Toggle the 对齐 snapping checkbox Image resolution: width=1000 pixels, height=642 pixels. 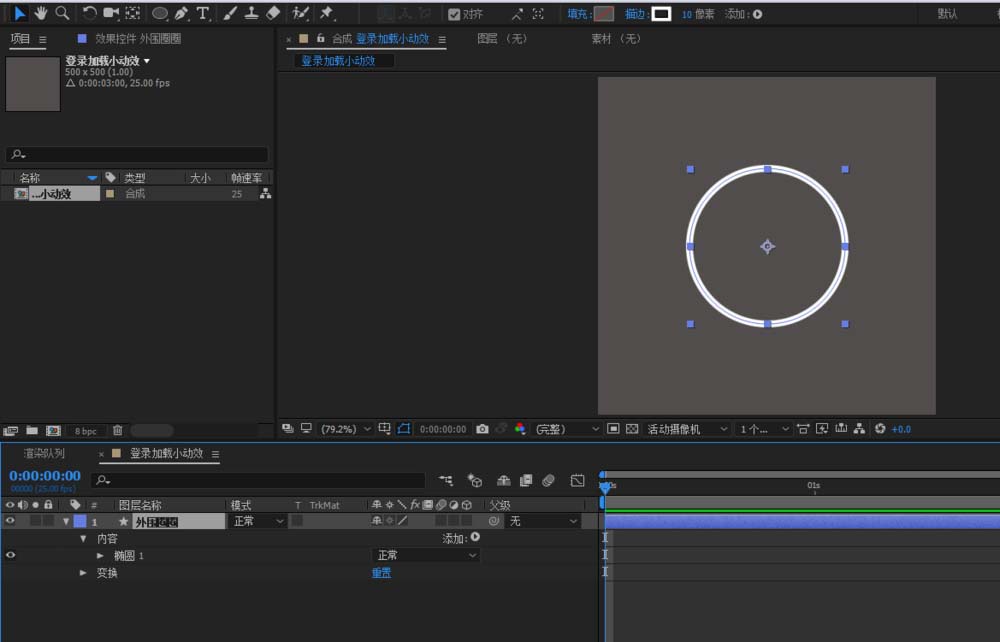tap(454, 14)
